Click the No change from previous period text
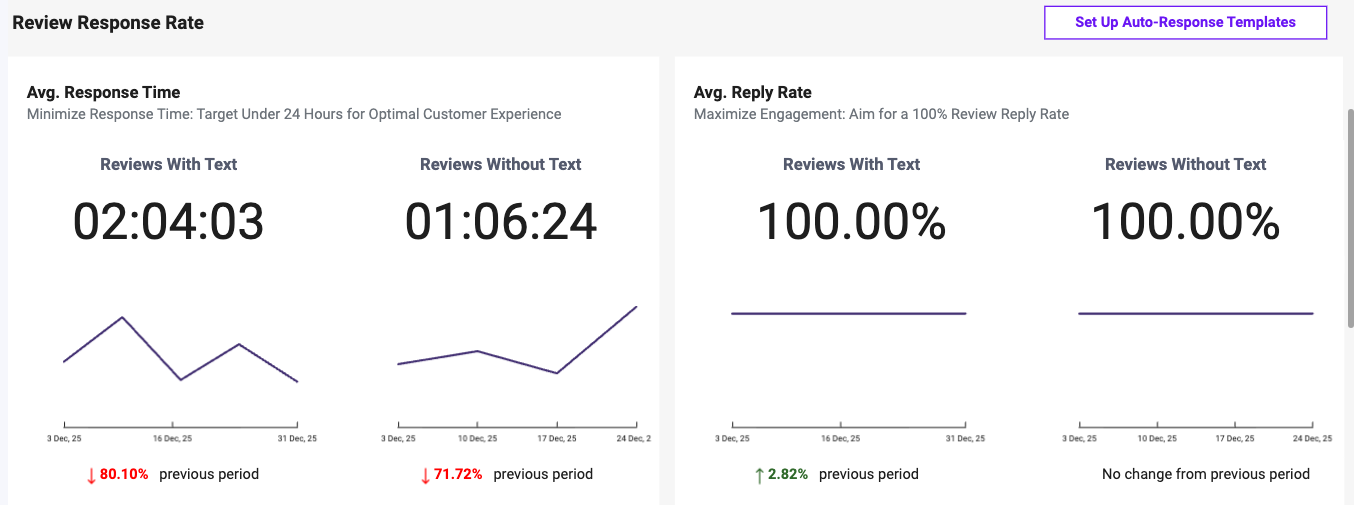The image size is (1354, 505). tap(1205, 474)
